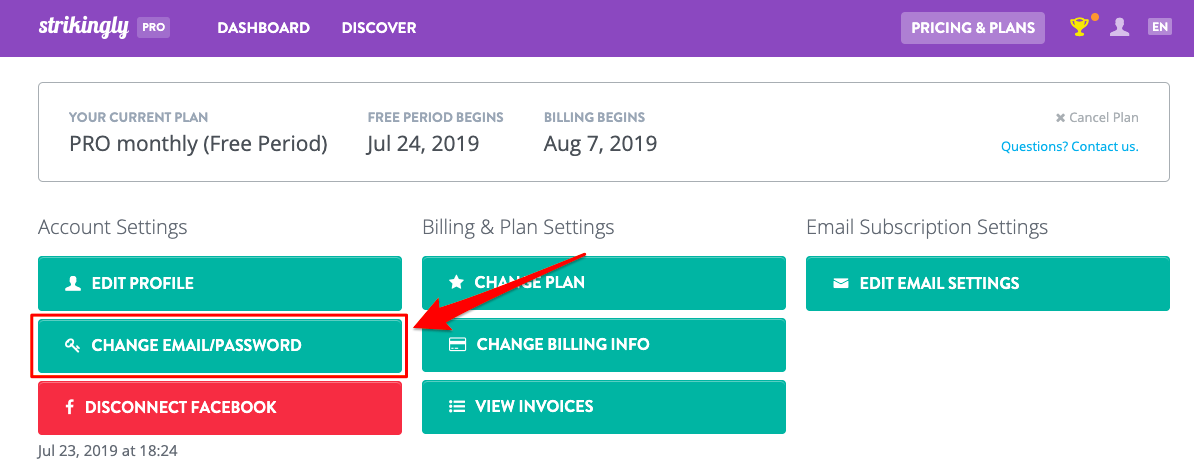Click the strikingly logo

84,27
